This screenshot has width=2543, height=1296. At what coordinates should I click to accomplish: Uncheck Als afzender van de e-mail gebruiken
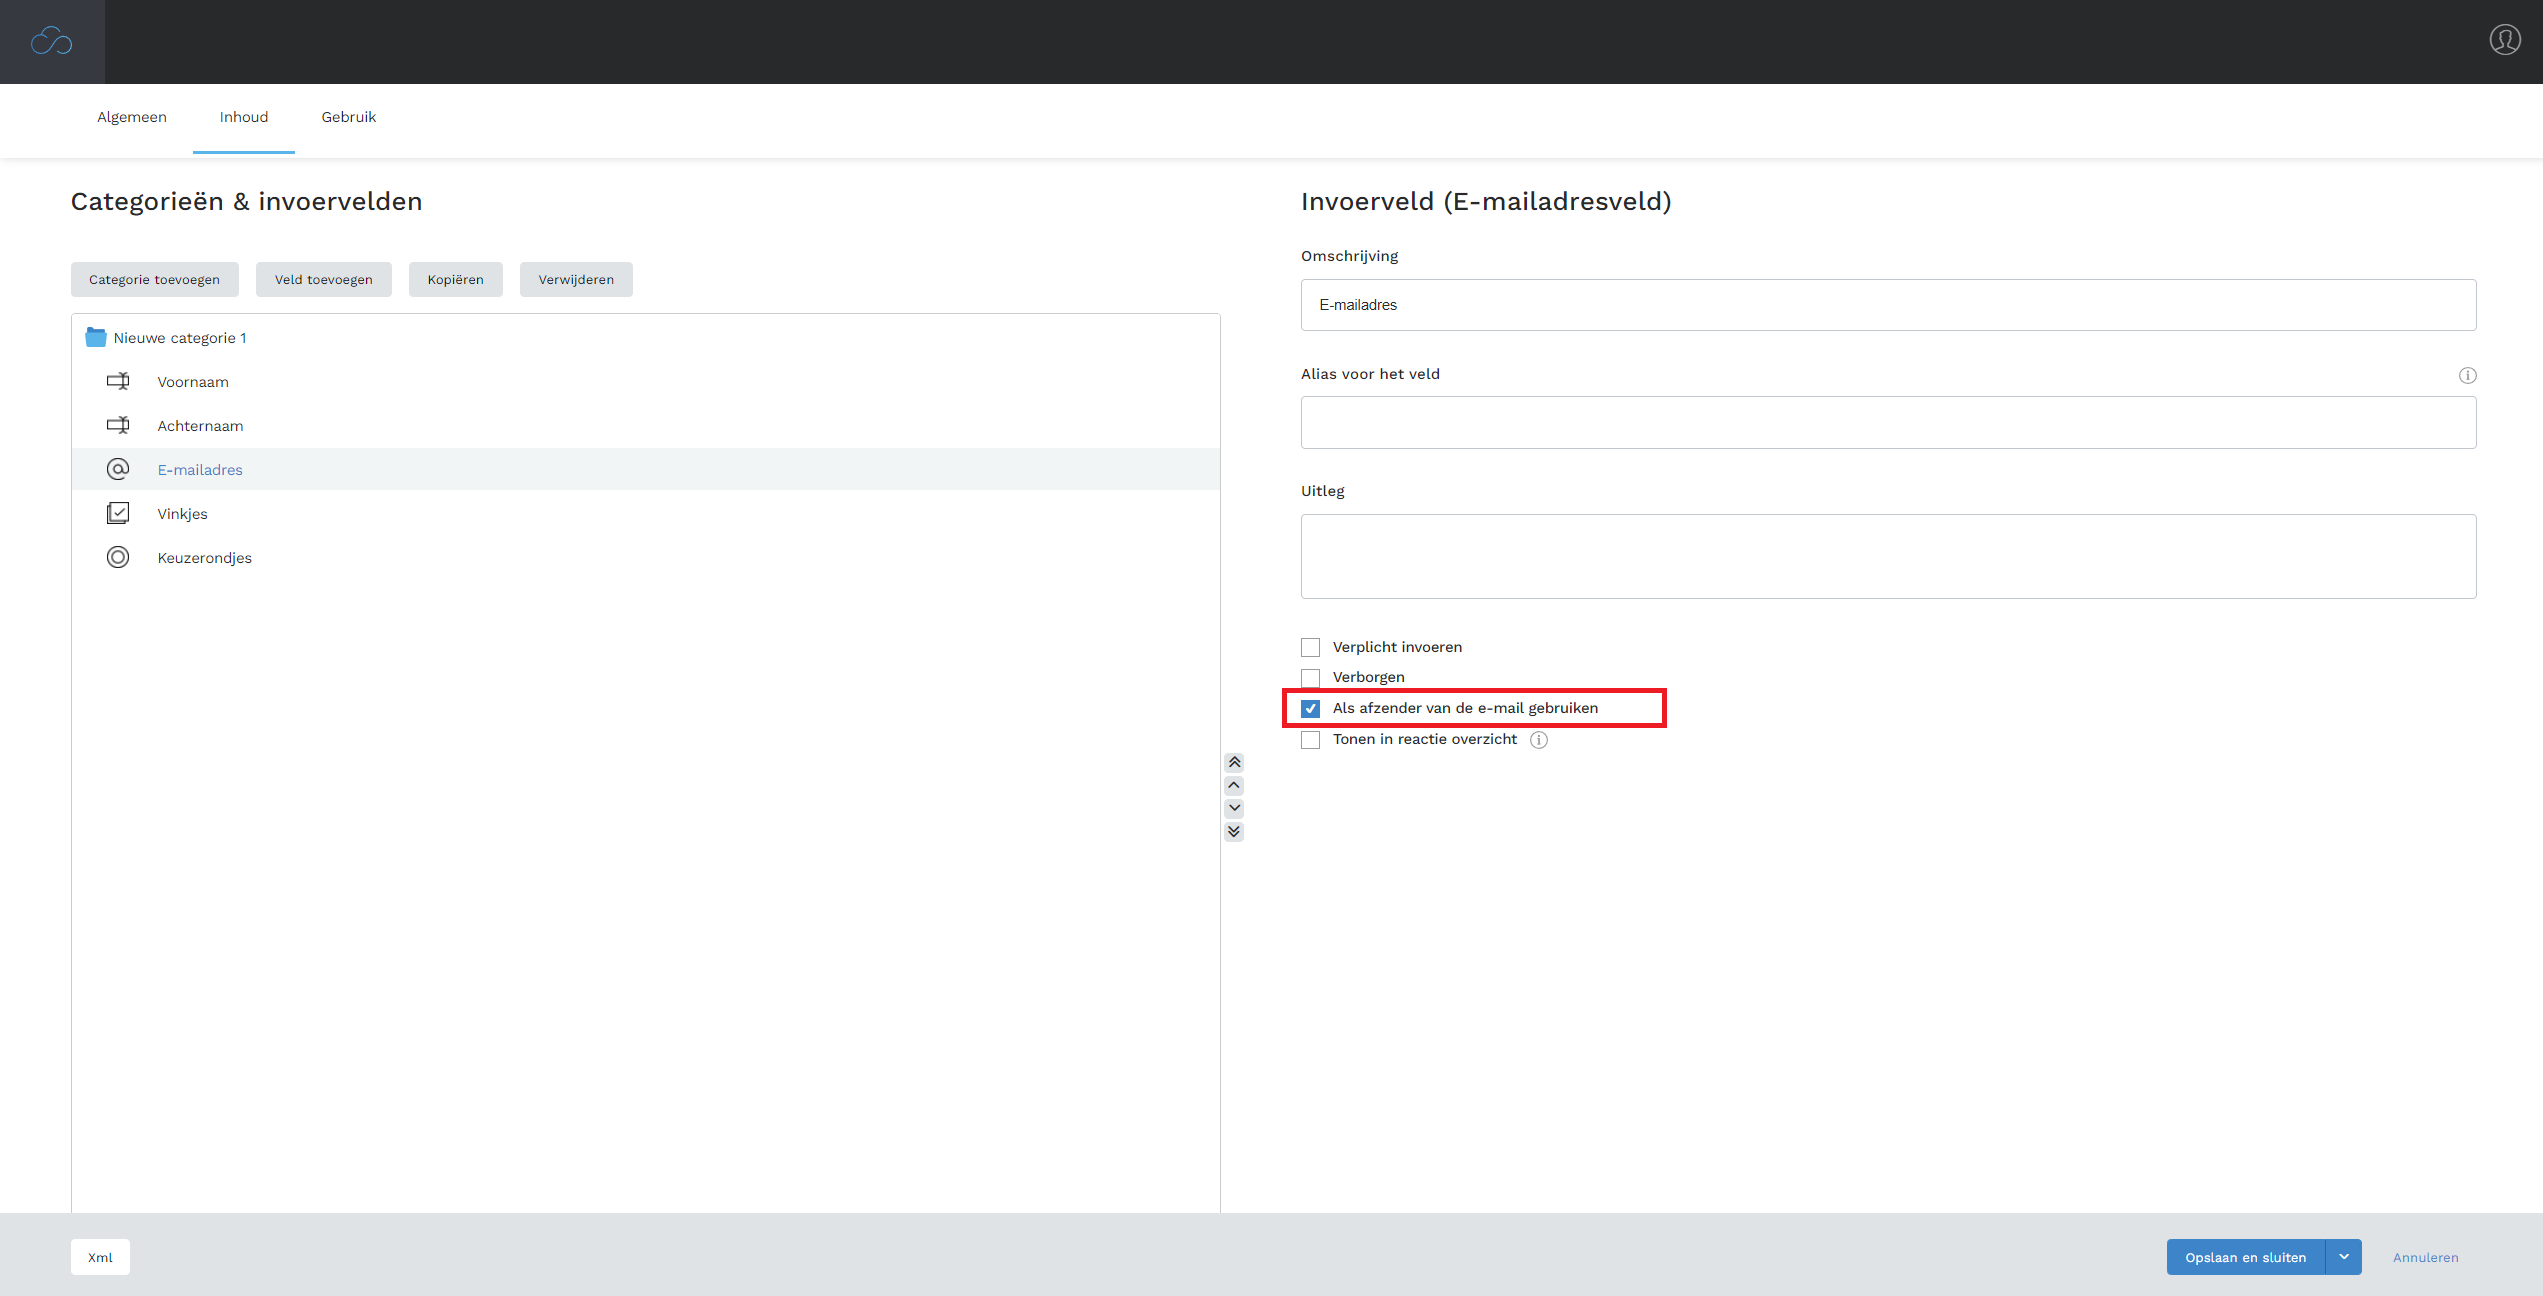pos(1310,708)
